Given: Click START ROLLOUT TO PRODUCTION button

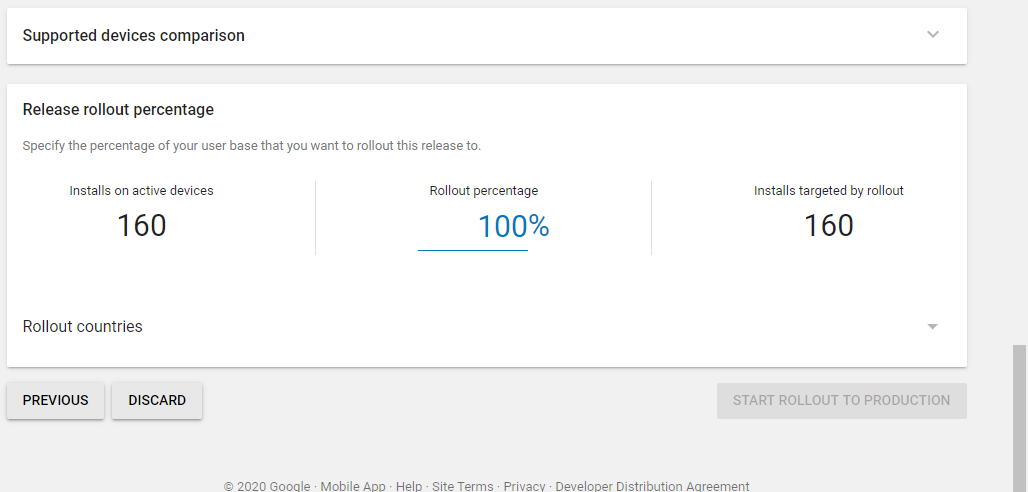Looking at the screenshot, I should click(x=842, y=400).
